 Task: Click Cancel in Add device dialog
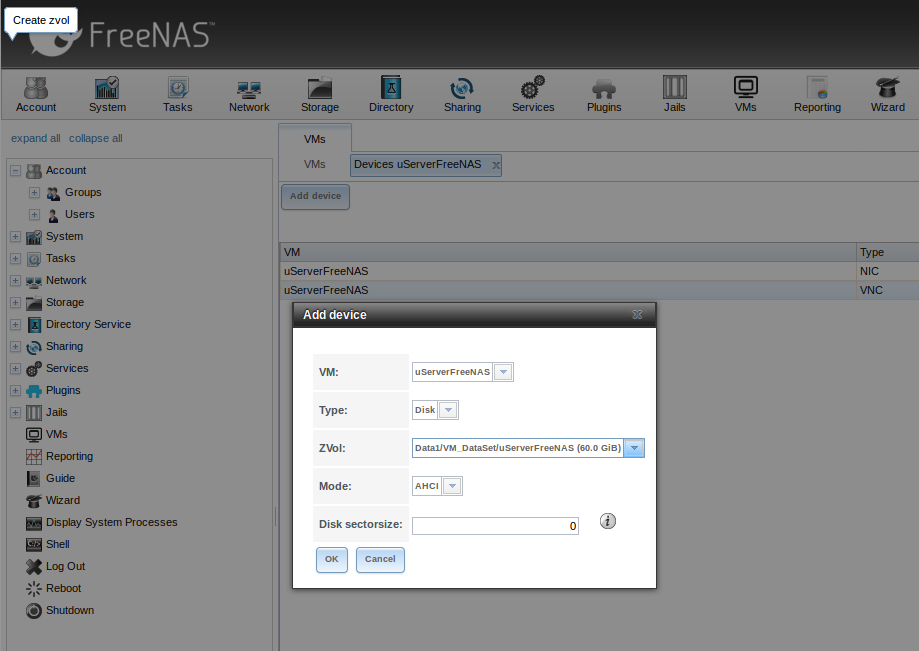(x=380, y=560)
